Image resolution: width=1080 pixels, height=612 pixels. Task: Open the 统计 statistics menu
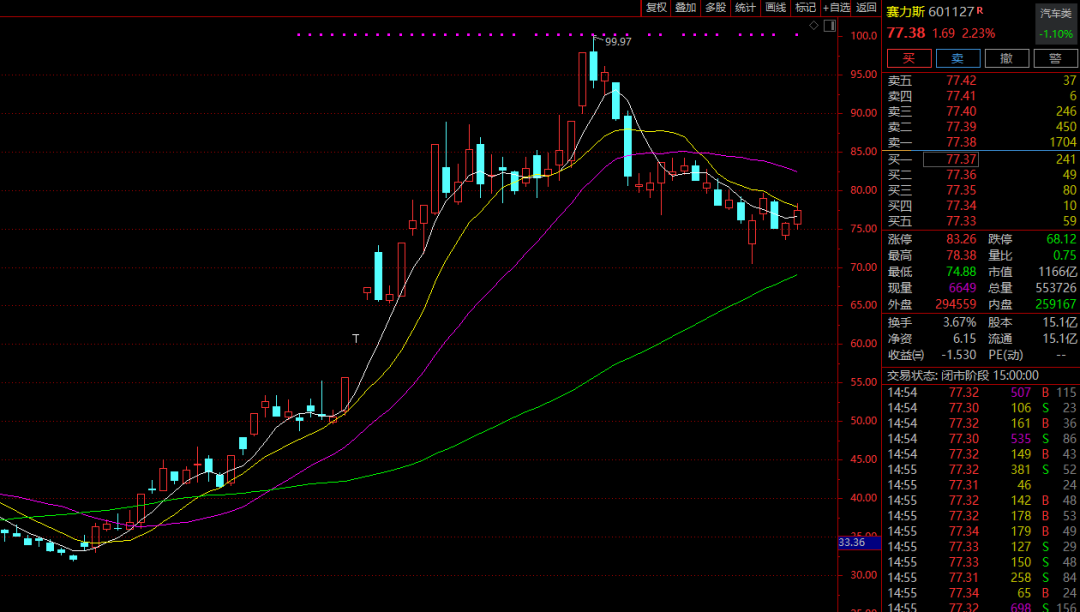[746, 8]
